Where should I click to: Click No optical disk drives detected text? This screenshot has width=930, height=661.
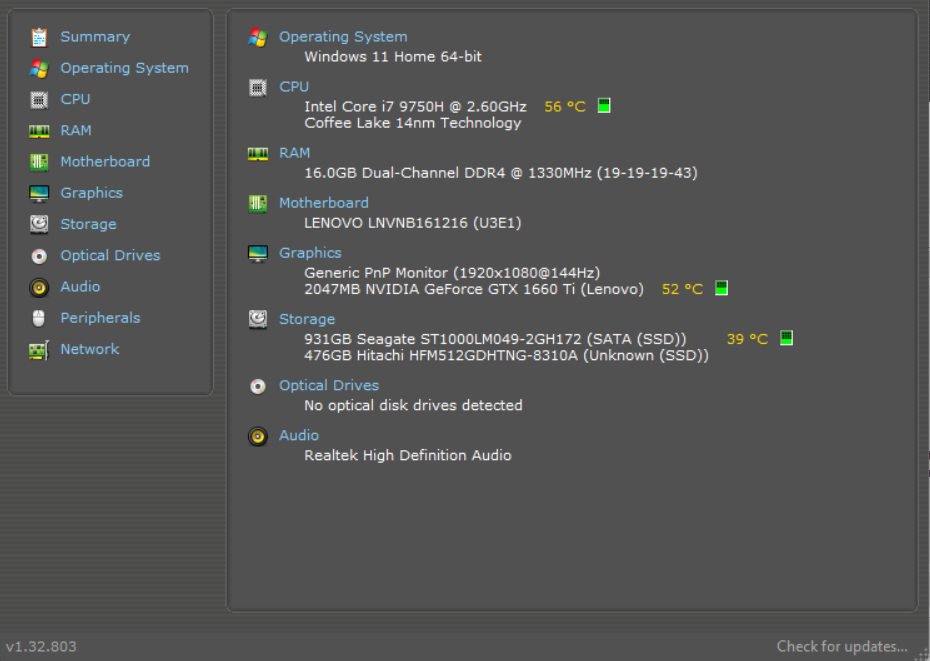coord(413,406)
